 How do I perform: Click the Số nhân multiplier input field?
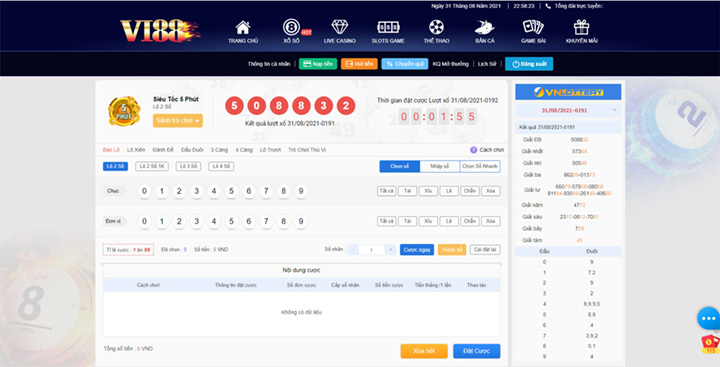click(371, 250)
